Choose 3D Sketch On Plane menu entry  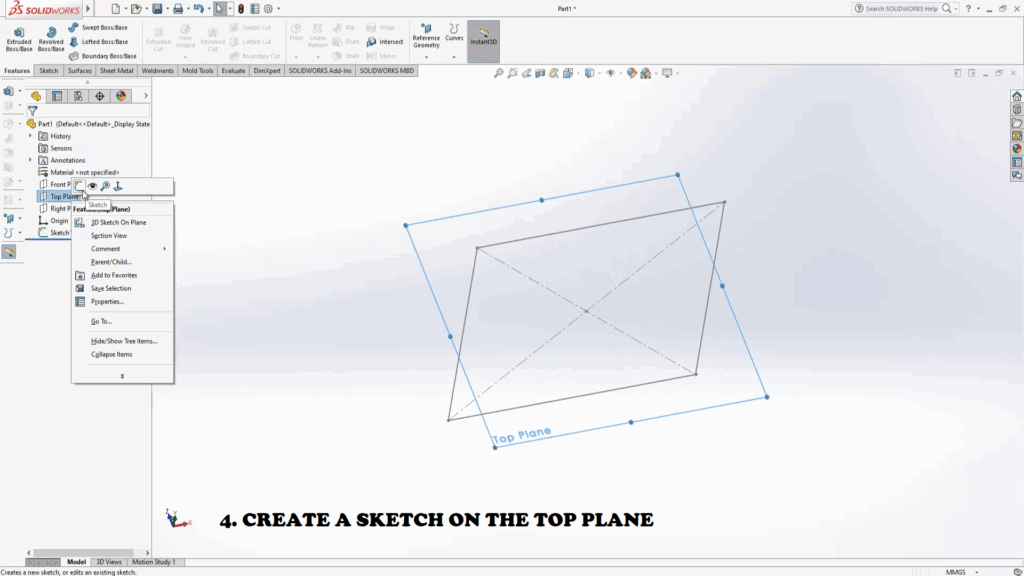118,222
